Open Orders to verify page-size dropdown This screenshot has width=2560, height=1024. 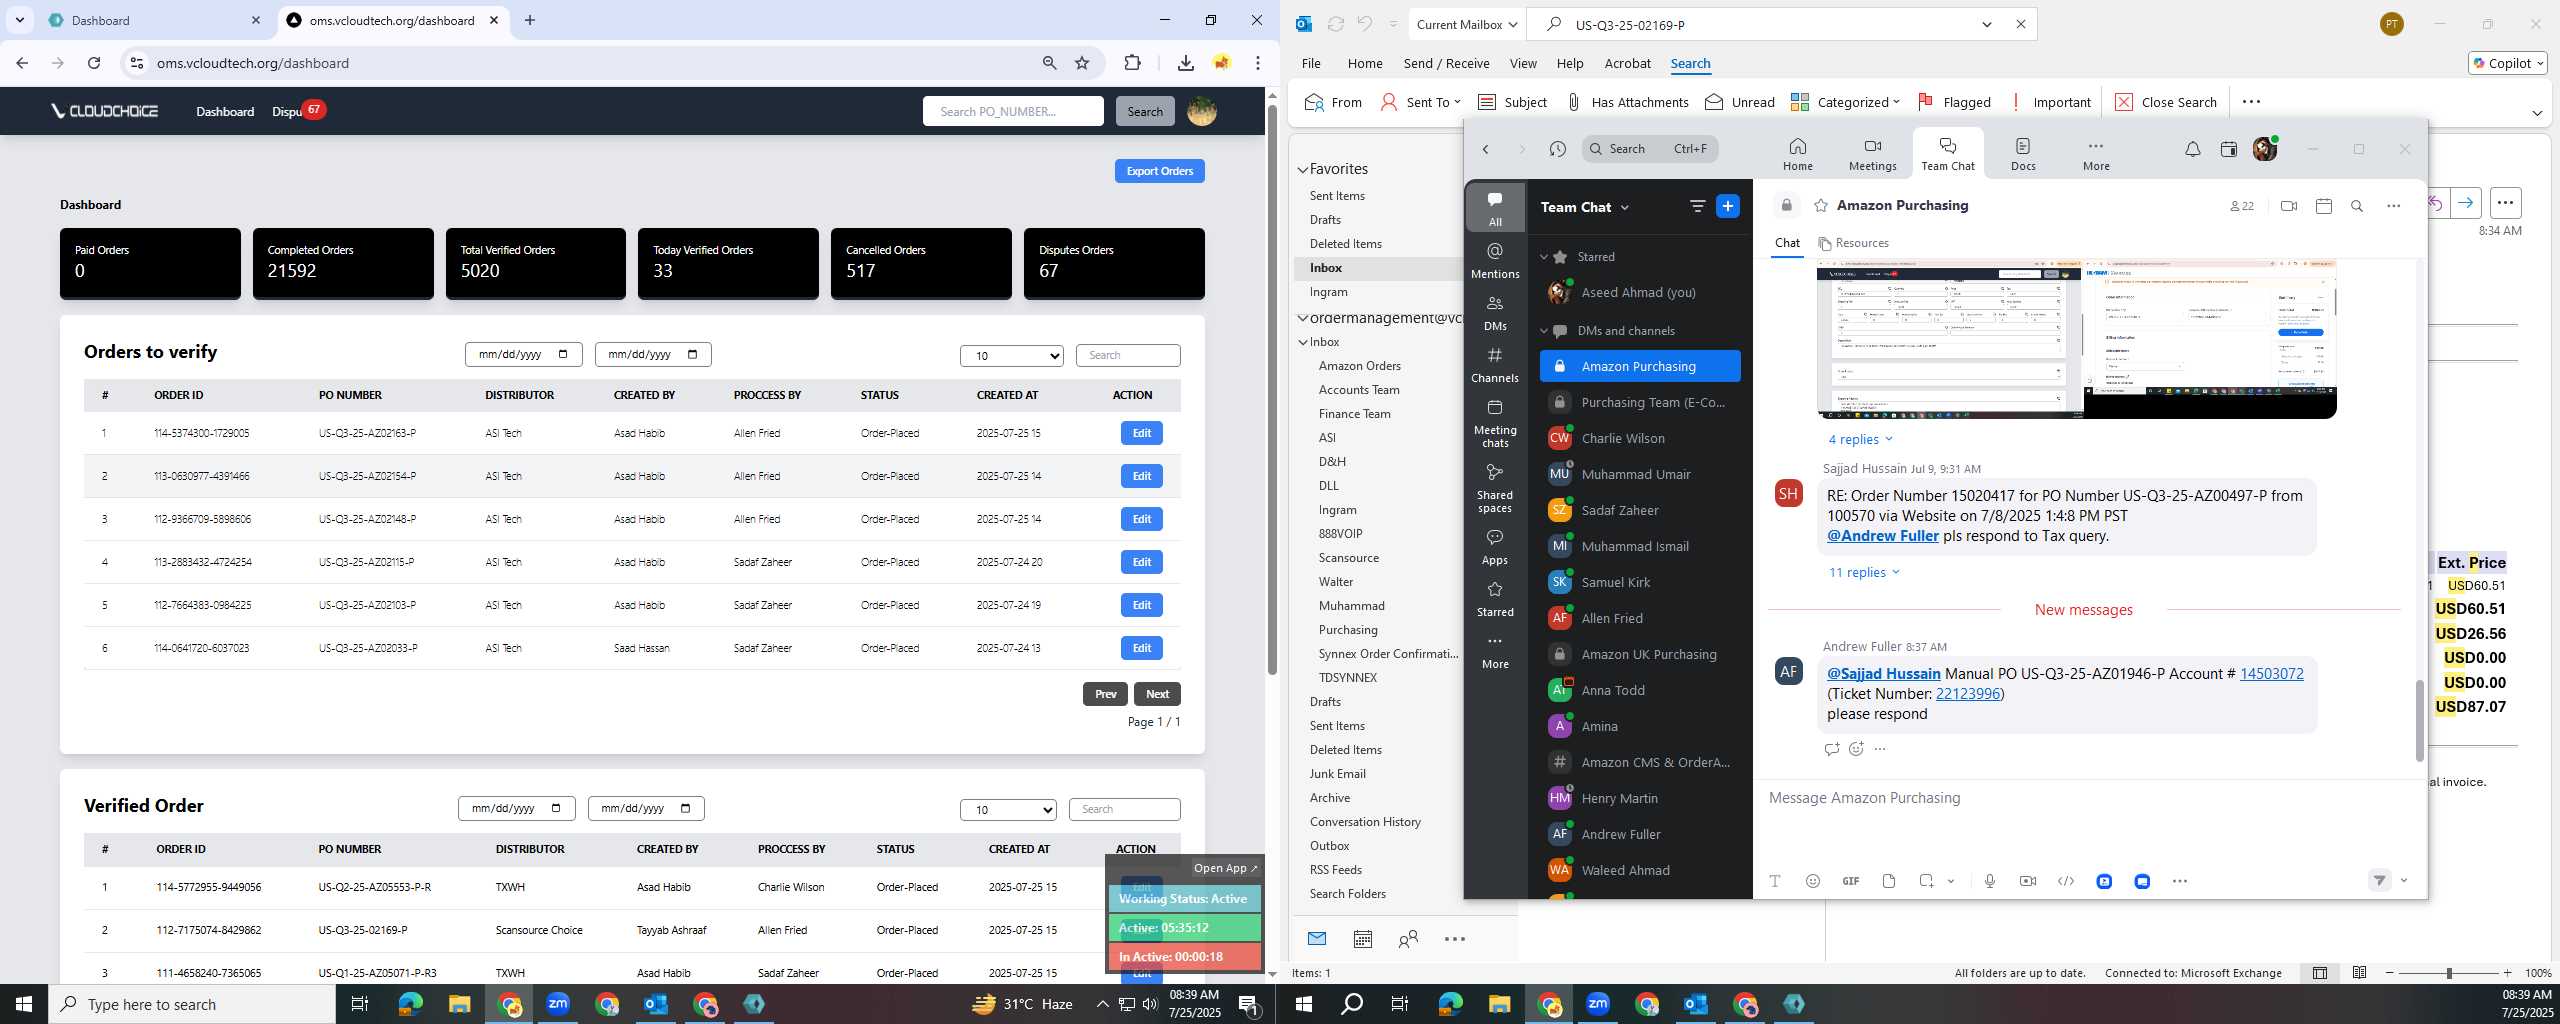click(1011, 356)
